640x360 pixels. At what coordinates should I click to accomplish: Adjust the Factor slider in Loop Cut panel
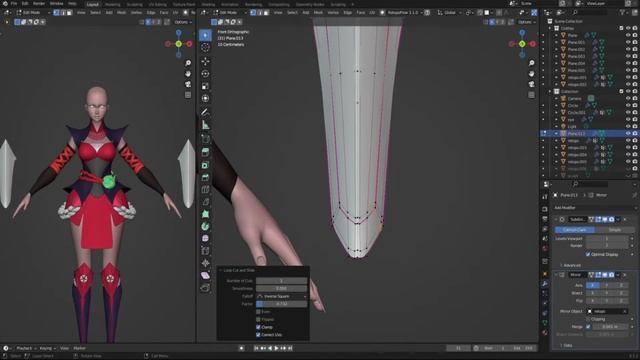point(282,304)
